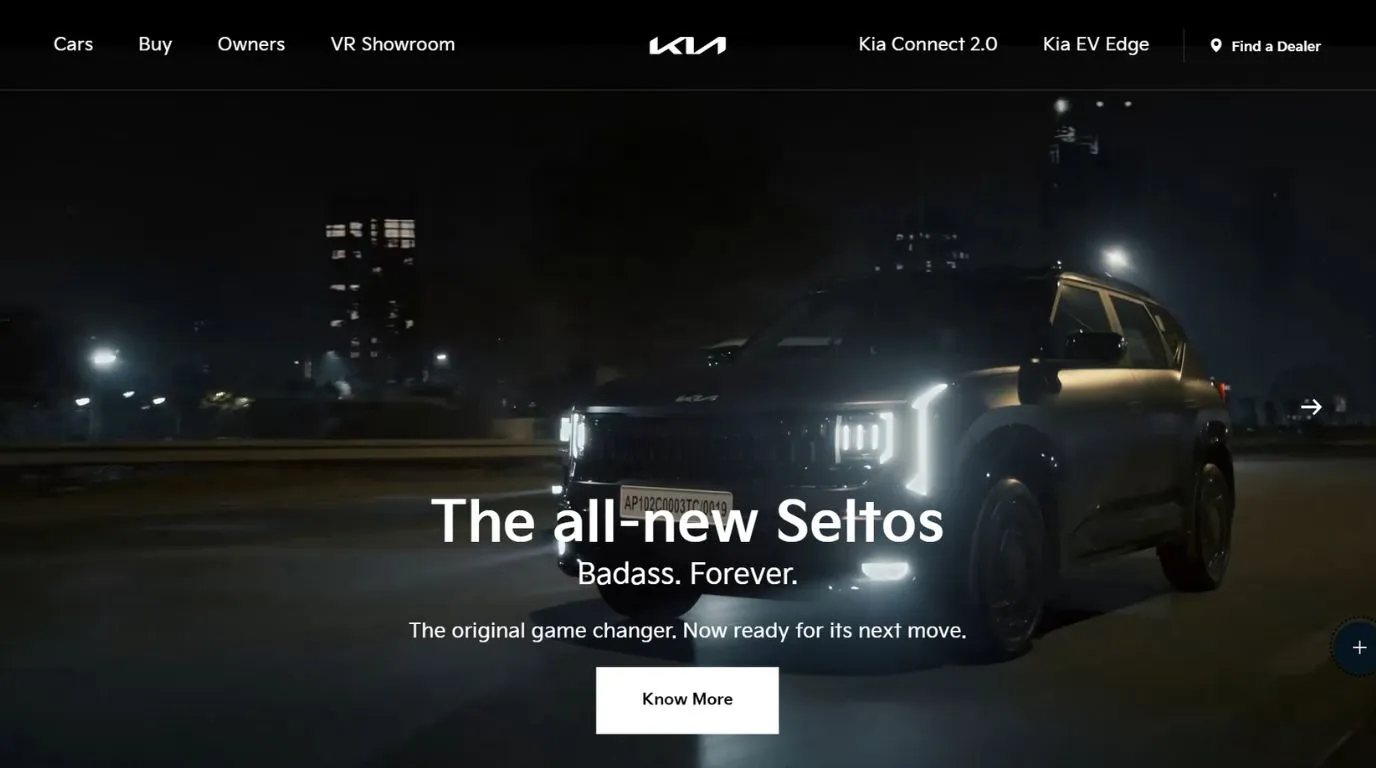Advance the banner with the right arrow

1311,407
